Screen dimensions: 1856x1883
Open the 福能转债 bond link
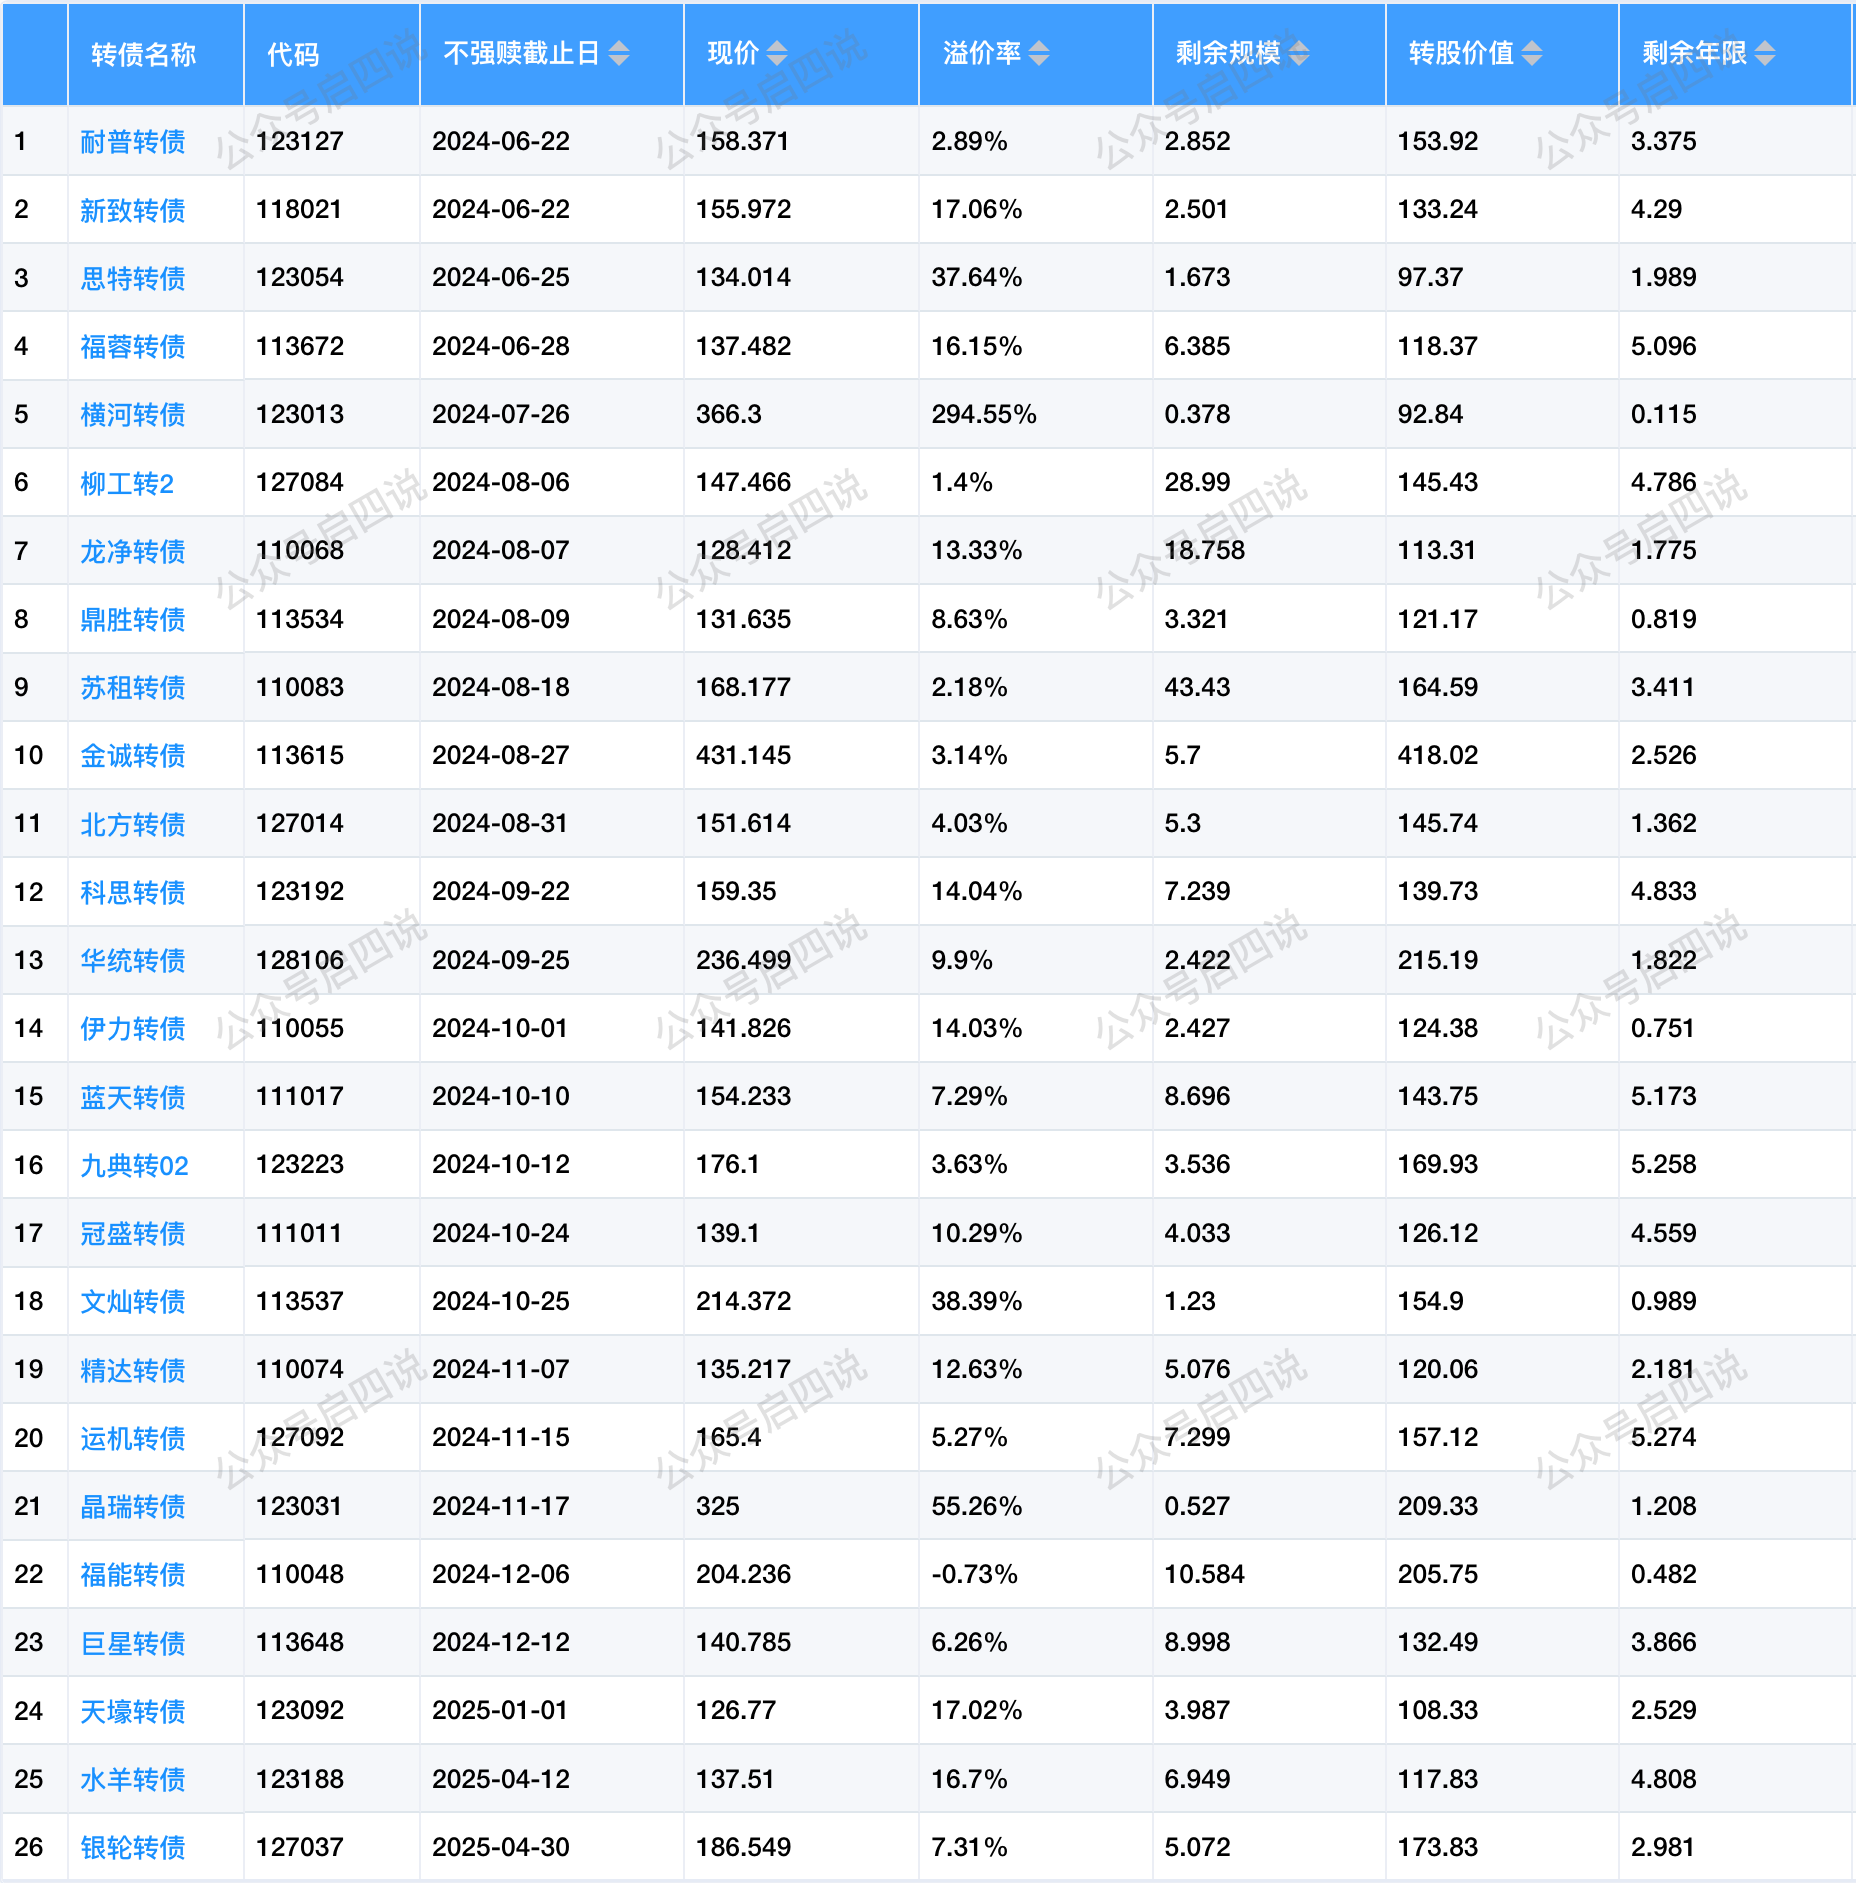(x=133, y=1575)
